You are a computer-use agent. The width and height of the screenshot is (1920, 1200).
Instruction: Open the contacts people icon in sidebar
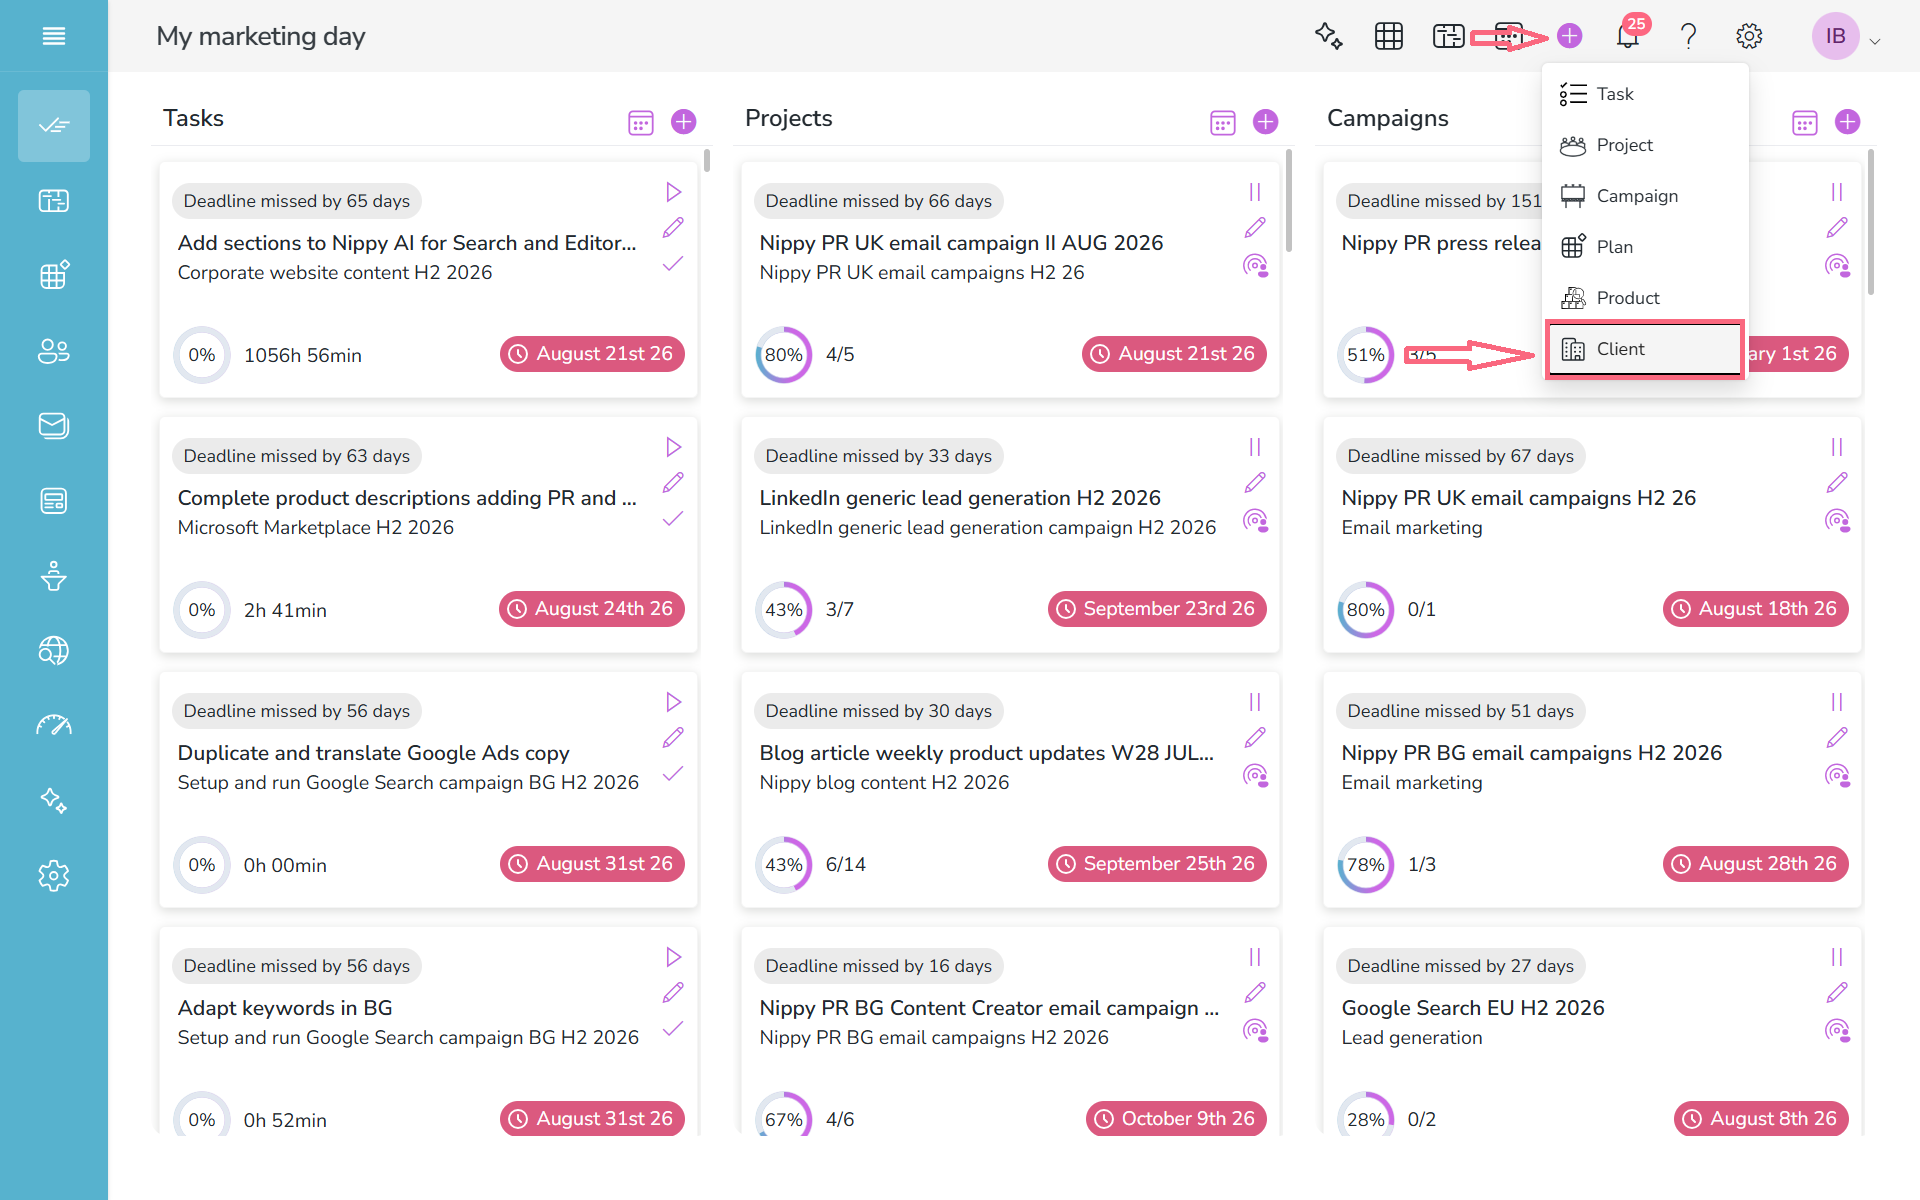[54, 351]
